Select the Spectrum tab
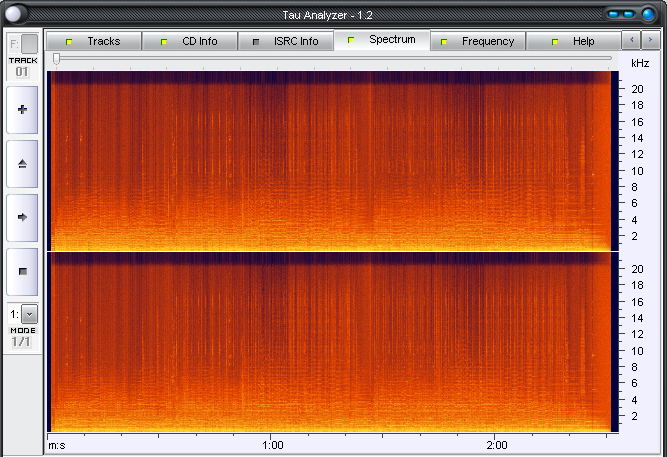667x457 pixels. [x=382, y=40]
